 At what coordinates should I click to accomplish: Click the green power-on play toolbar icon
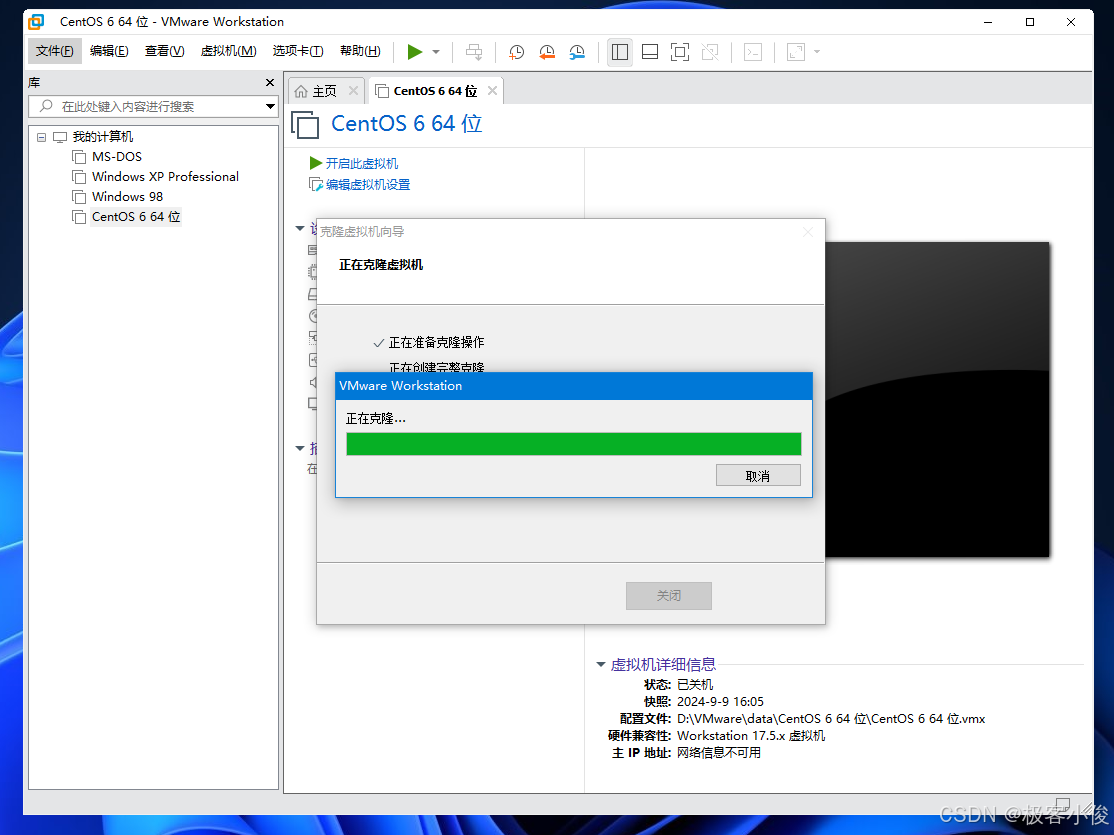(x=415, y=52)
